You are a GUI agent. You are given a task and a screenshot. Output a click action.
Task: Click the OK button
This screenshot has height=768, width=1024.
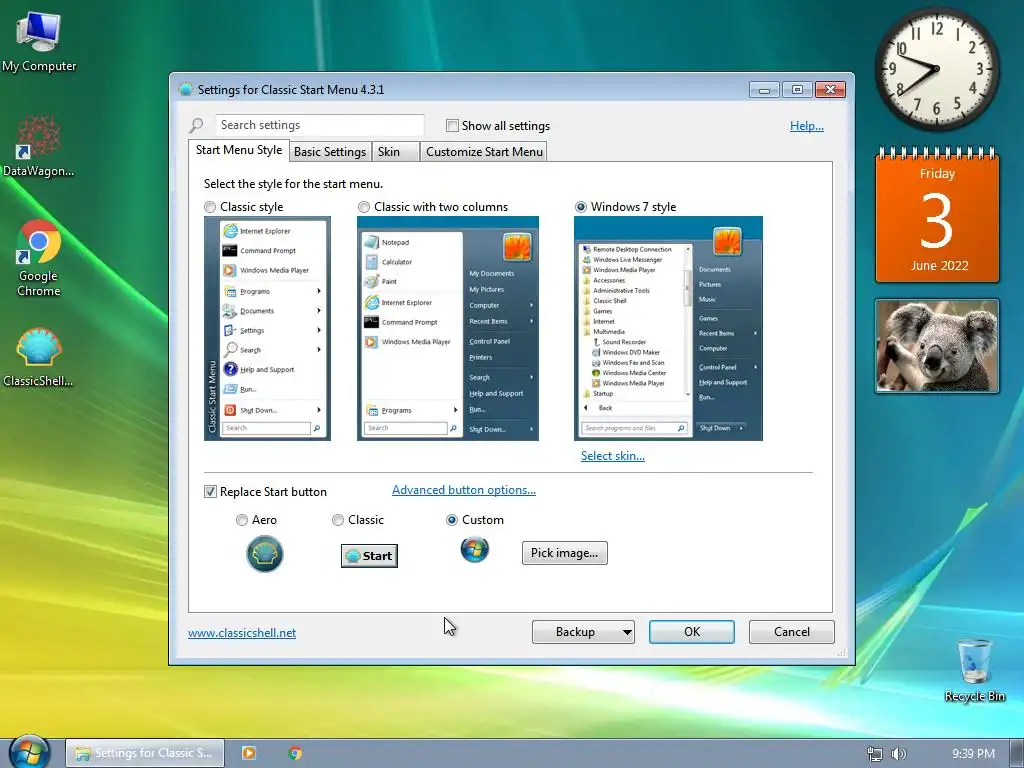pos(692,632)
